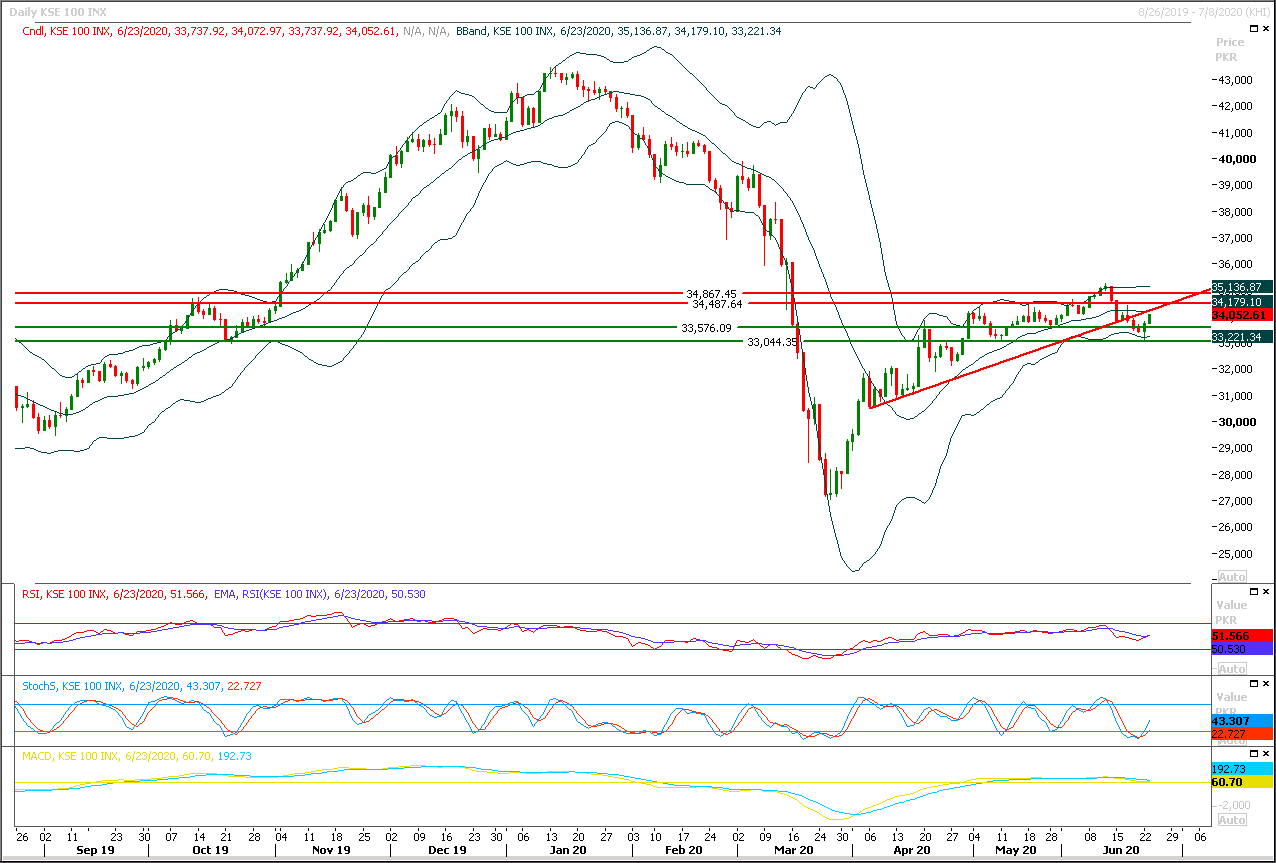Click the Price PKR axis title
Screen dimensions: 1276x863
click(1230, 50)
